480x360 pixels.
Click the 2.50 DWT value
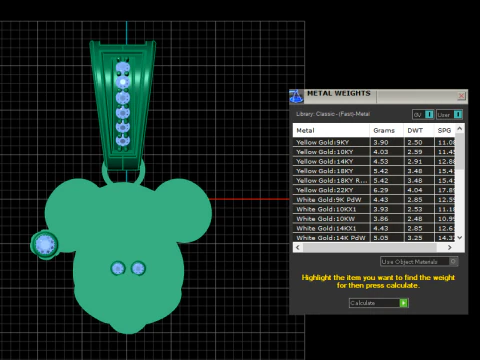415,142
